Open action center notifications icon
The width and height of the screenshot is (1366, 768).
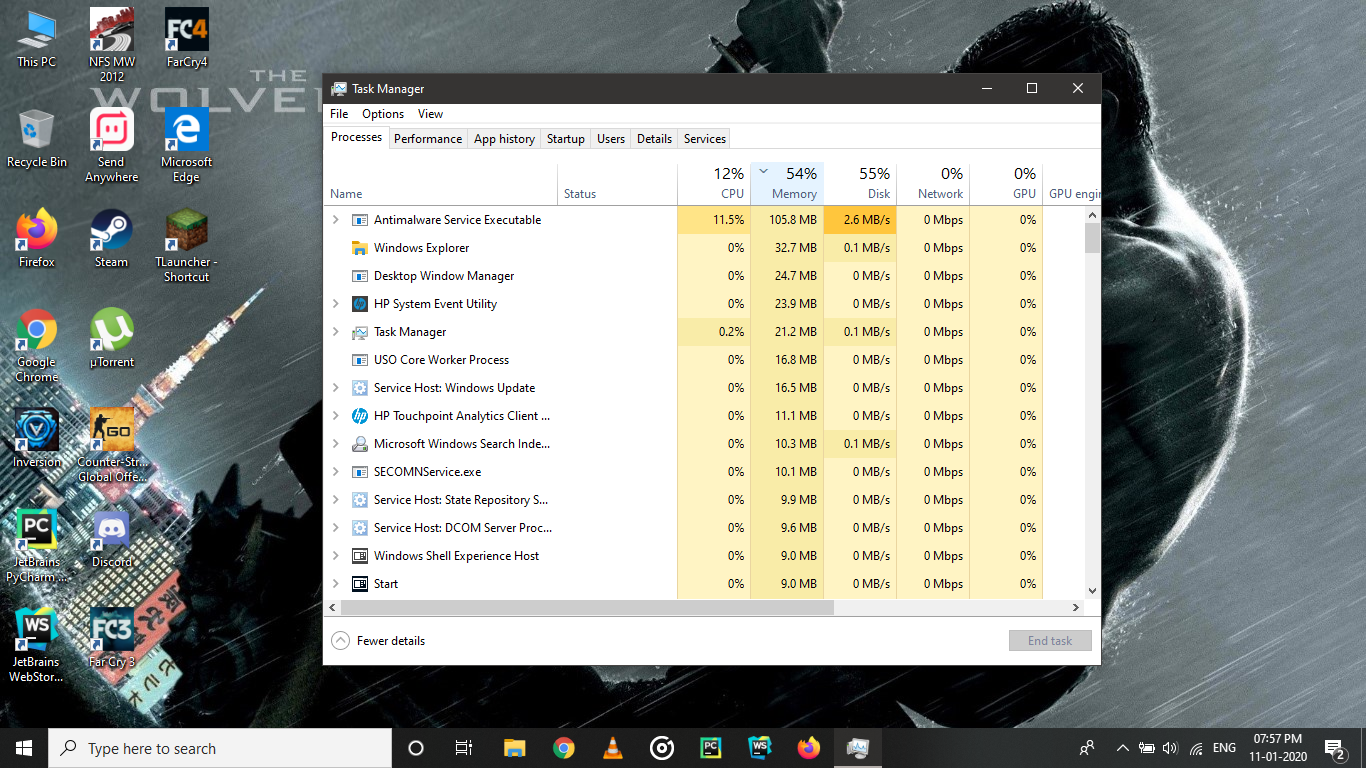pos(1334,748)
